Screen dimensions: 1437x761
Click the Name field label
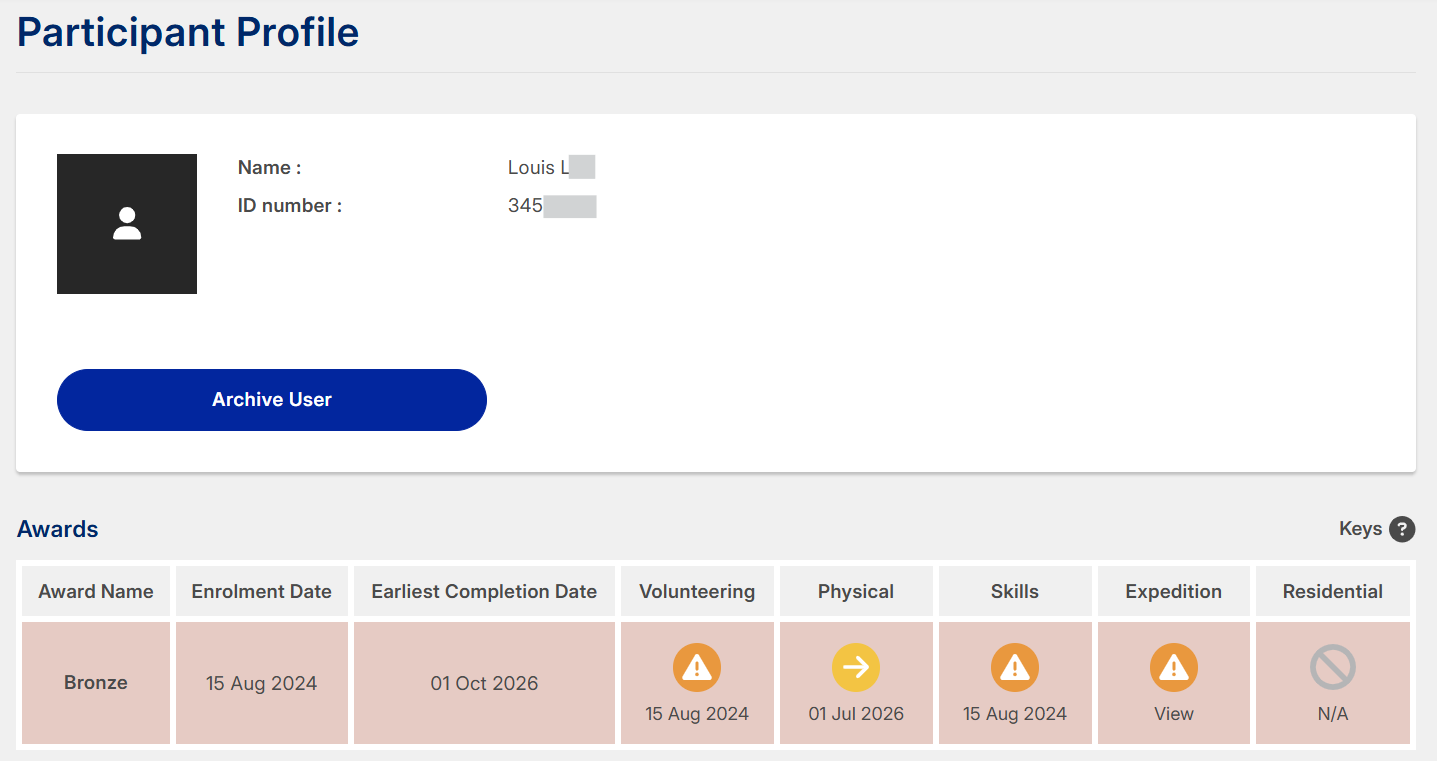[269, 168]
